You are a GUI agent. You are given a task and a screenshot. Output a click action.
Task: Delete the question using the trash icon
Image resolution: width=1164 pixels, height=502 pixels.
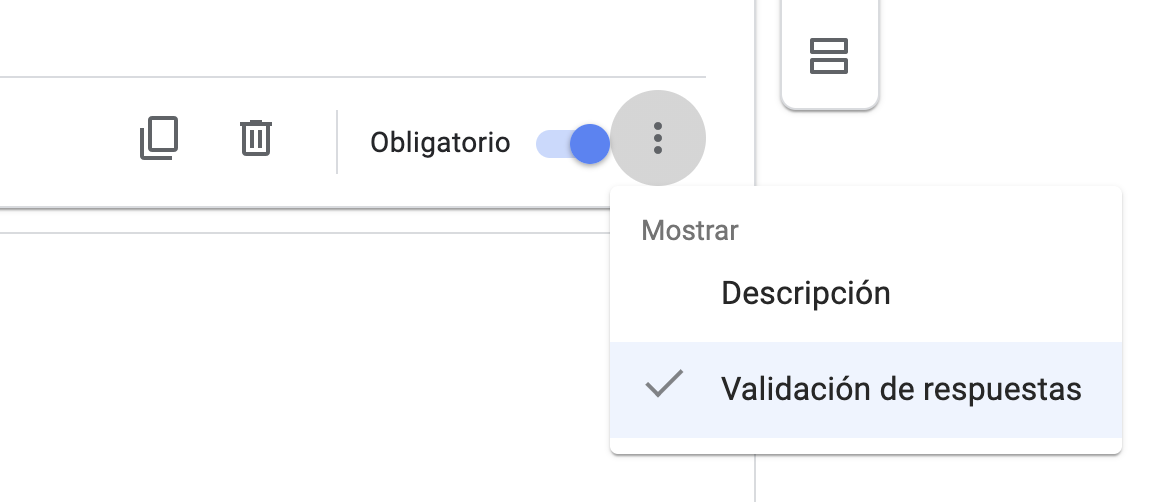click(256, 138)
